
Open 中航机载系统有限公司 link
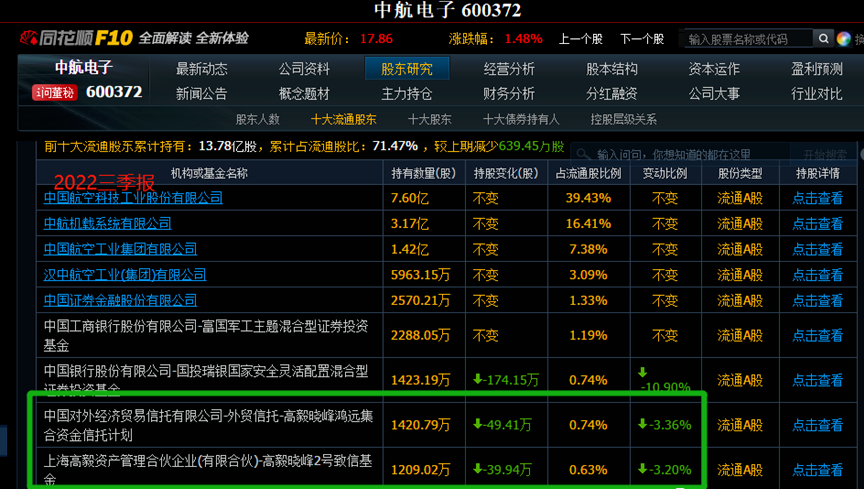pyautogui.click(x=107, y=223)
